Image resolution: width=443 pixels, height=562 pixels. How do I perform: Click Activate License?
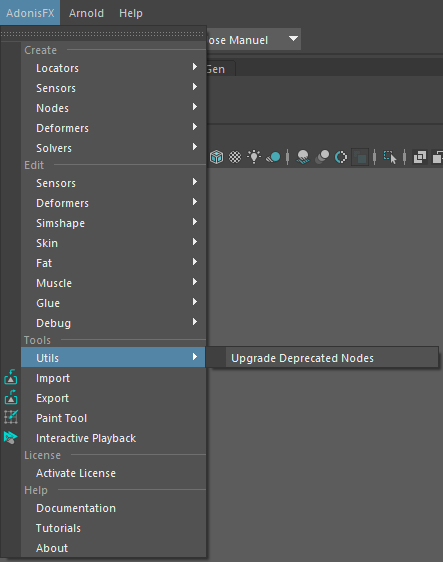pos(113,473)
